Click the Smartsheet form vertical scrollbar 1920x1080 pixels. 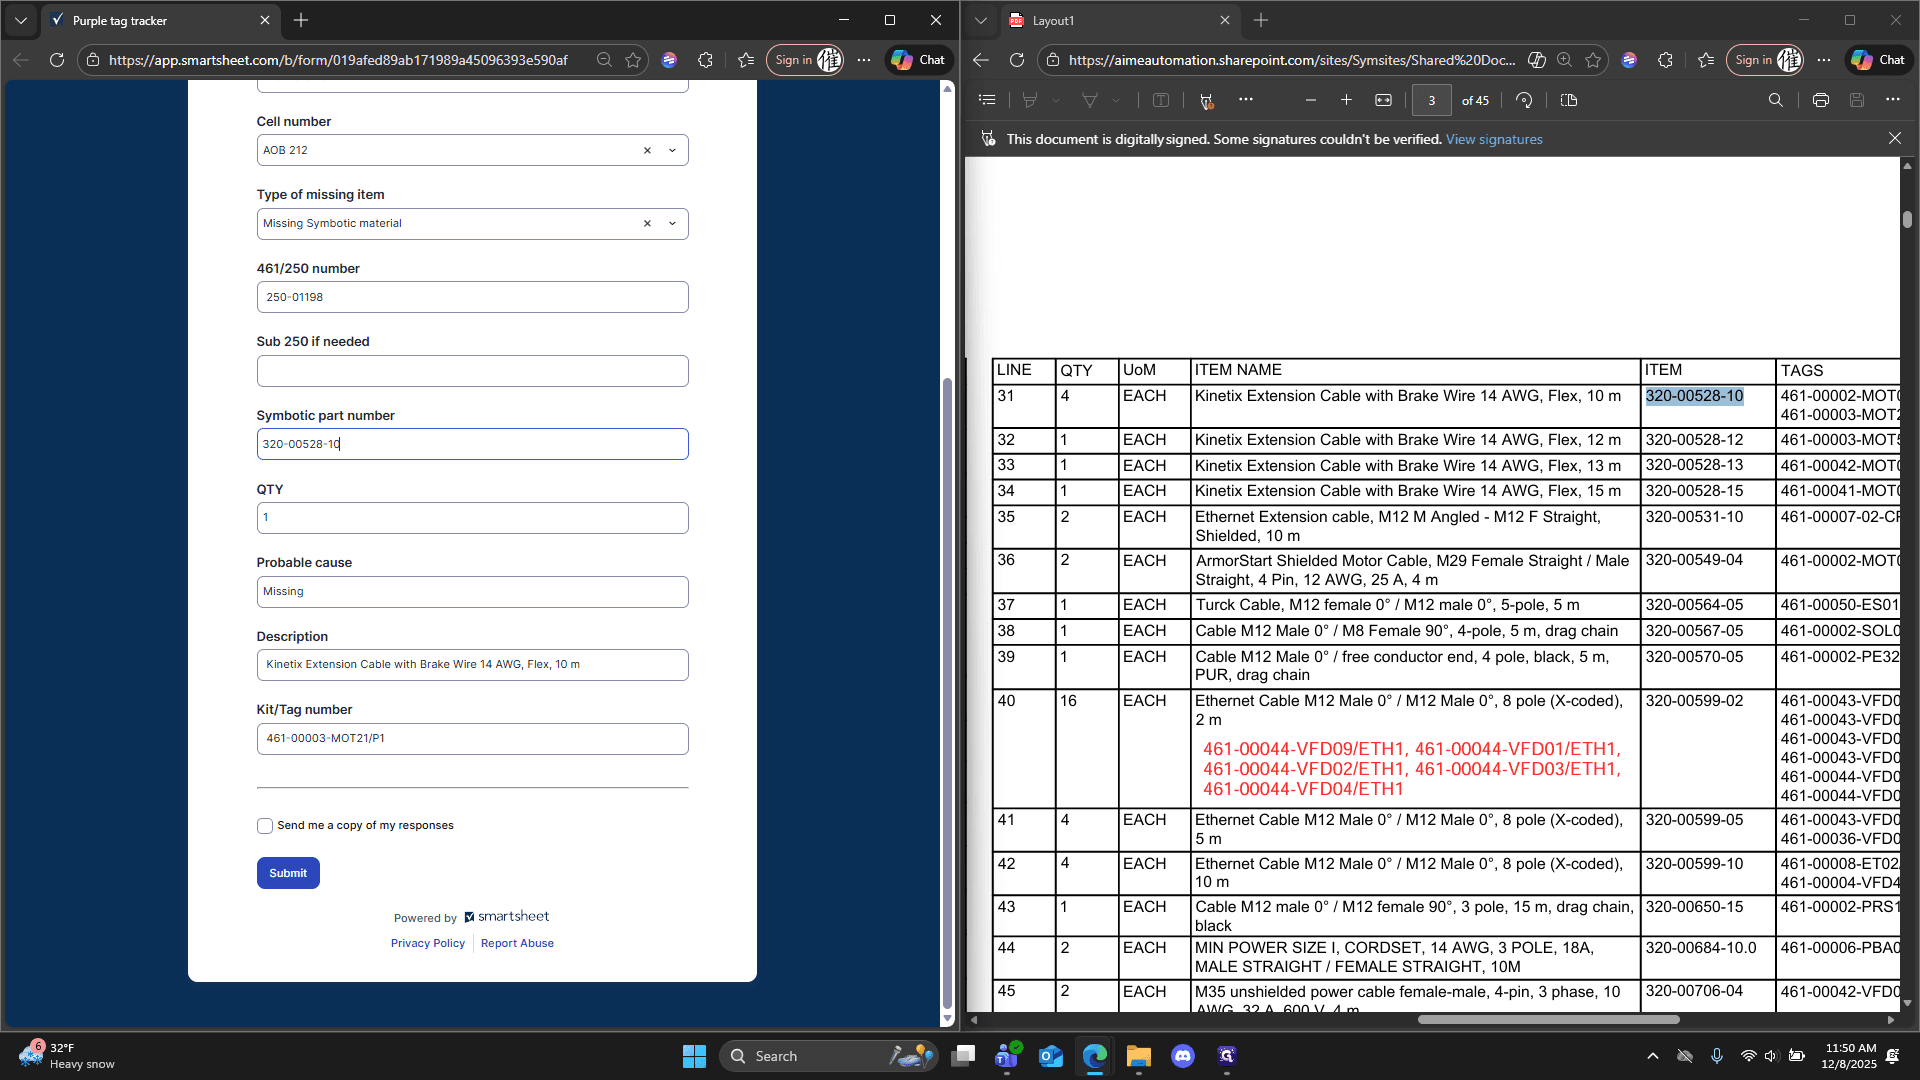click(x=948, y=693)
